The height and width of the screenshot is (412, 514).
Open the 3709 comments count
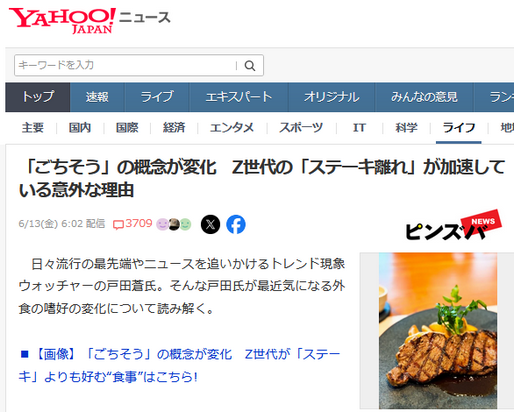[132, 224]
